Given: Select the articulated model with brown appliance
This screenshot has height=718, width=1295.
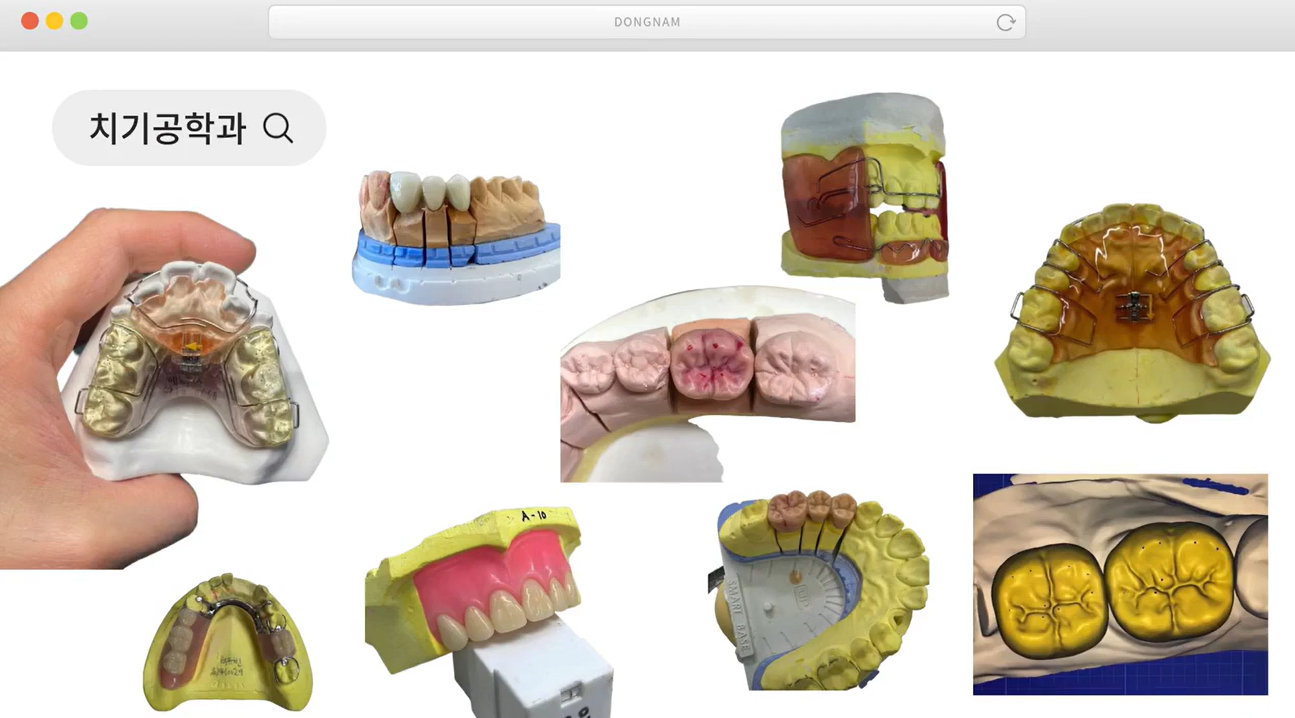Looking at the screenshot, I should 864,198.
